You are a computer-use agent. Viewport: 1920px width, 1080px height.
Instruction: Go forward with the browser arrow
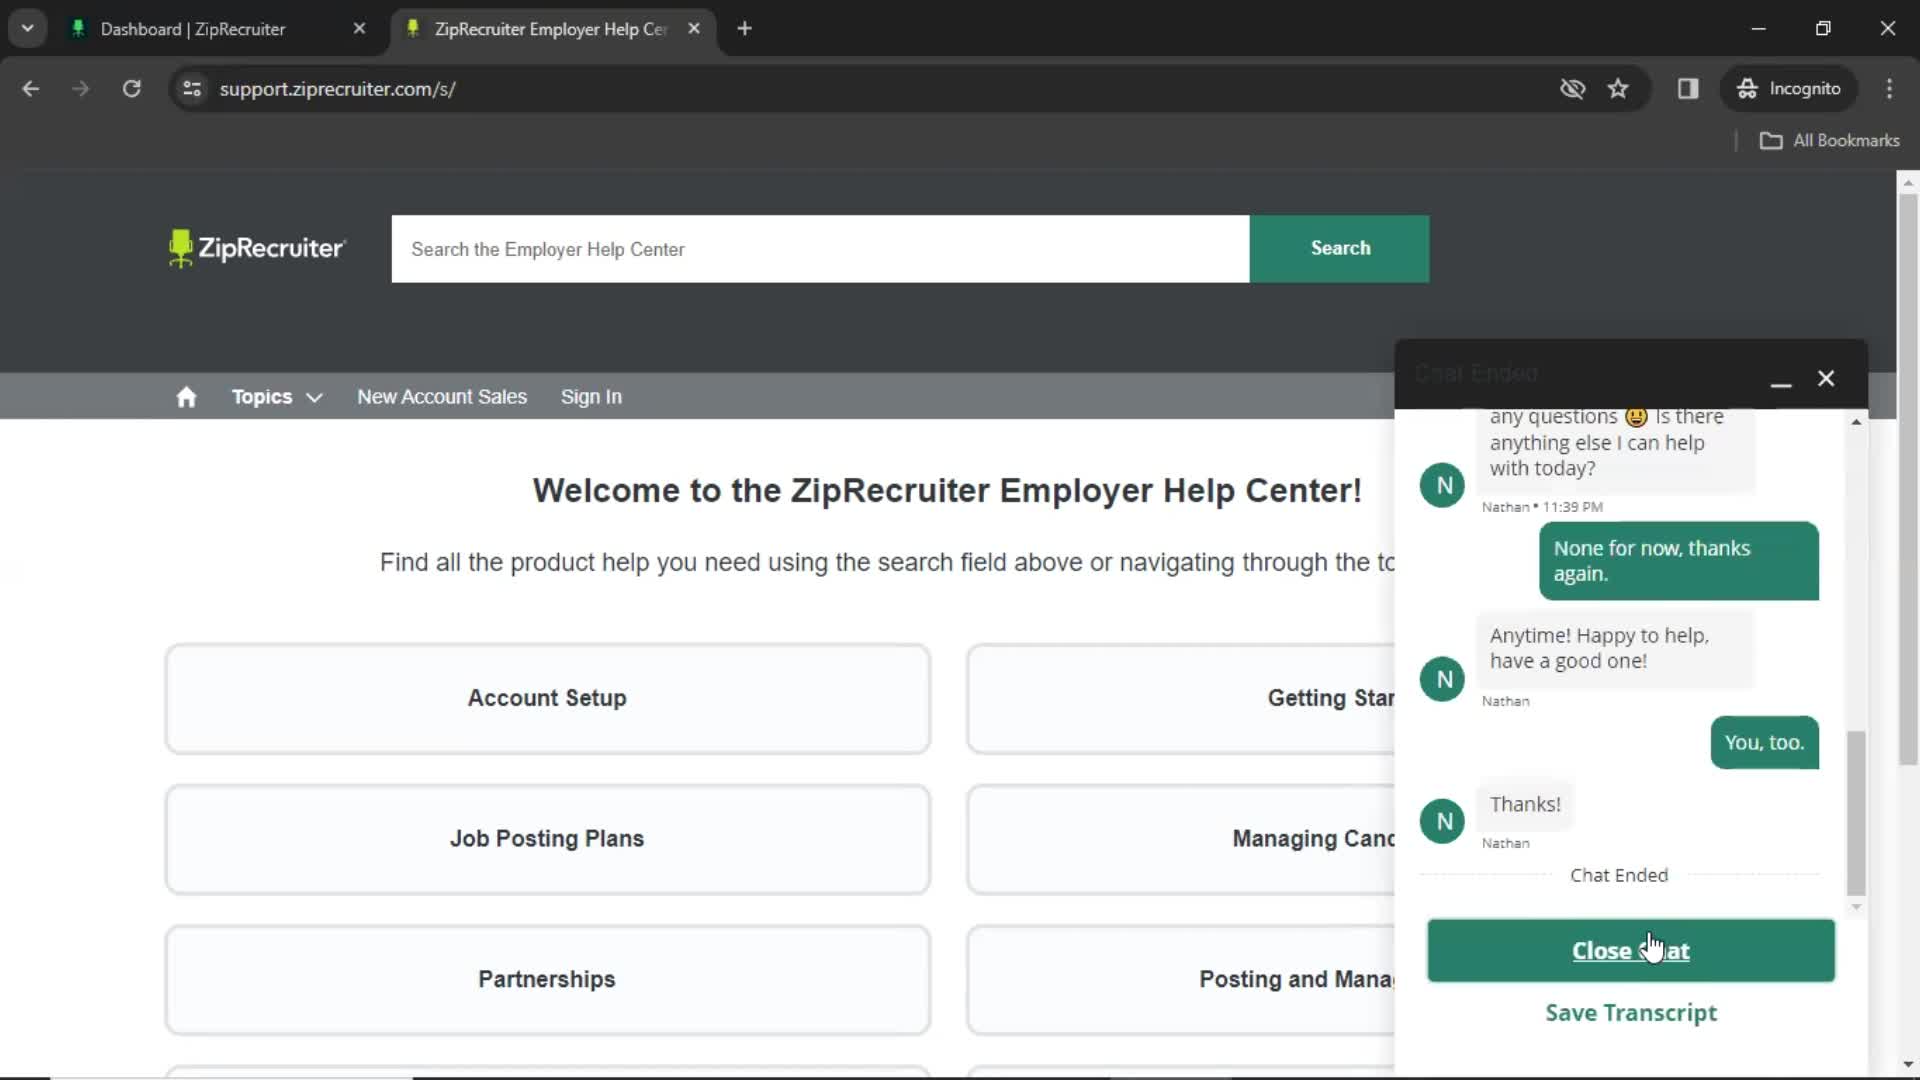coord(80,89)
